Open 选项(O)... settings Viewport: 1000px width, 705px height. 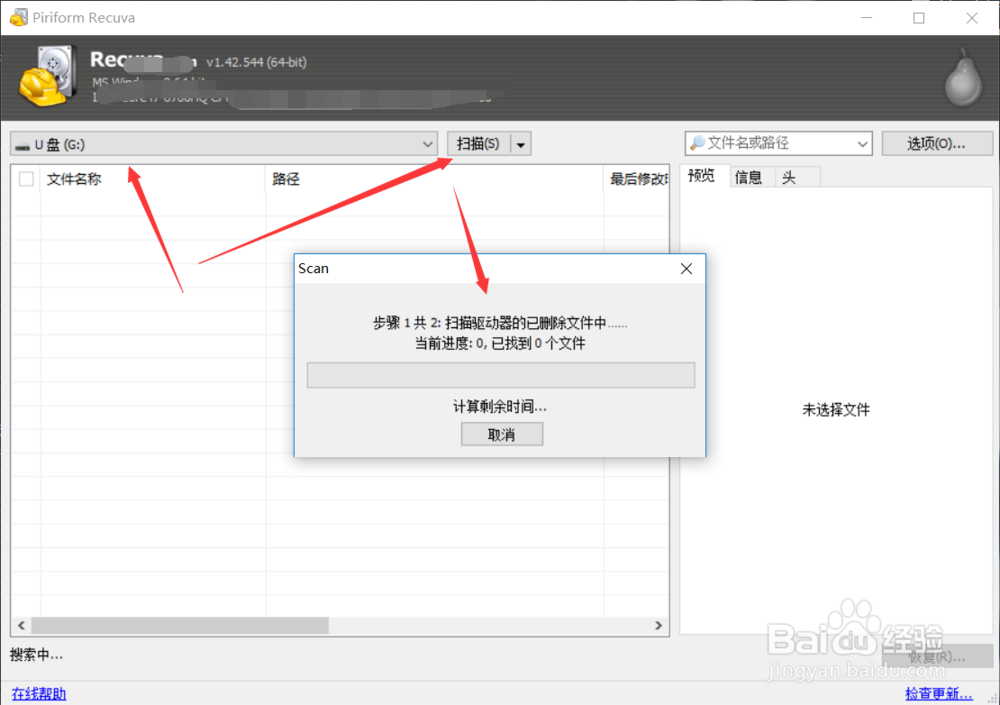(937, 144)
